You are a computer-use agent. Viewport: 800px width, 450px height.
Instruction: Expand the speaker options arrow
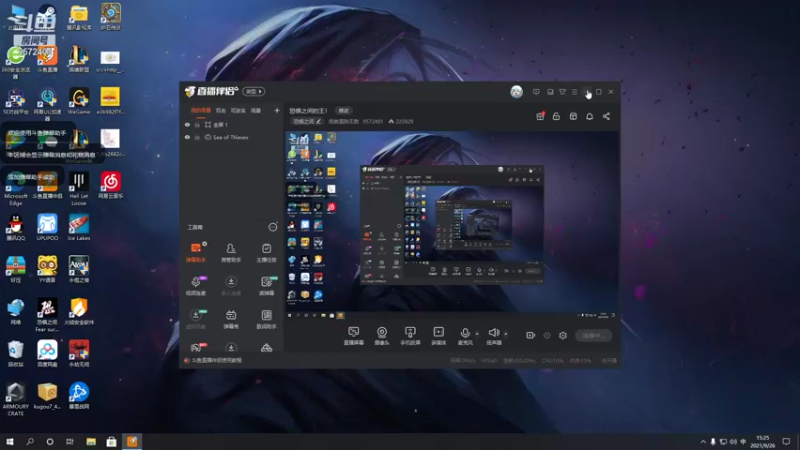506,334
